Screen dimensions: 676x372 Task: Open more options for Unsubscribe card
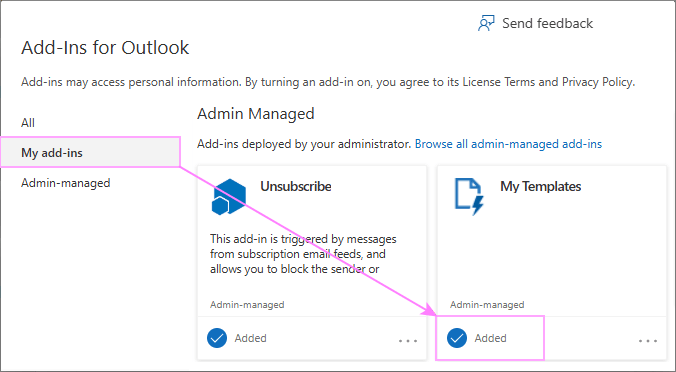[x=408, y=341]
